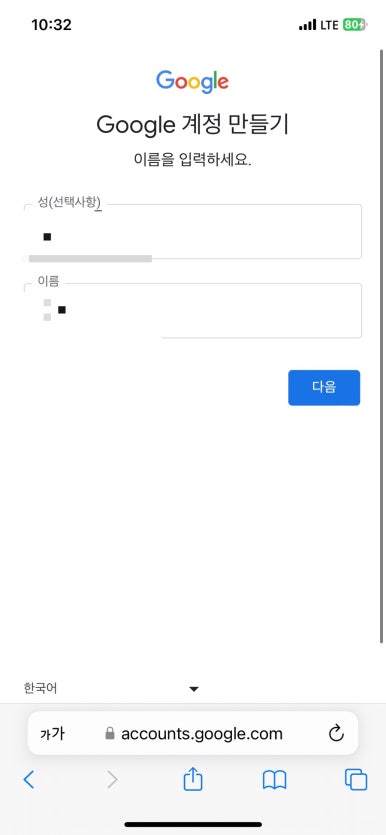Show open tabs with the tabs icon
The image size is (386, 835).
pyautogui.click(x=356, y=780)
